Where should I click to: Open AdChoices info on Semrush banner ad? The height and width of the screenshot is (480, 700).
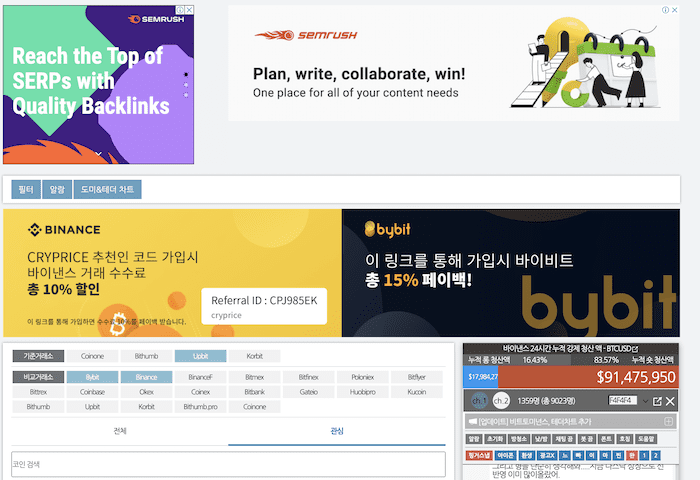point(665,10)
